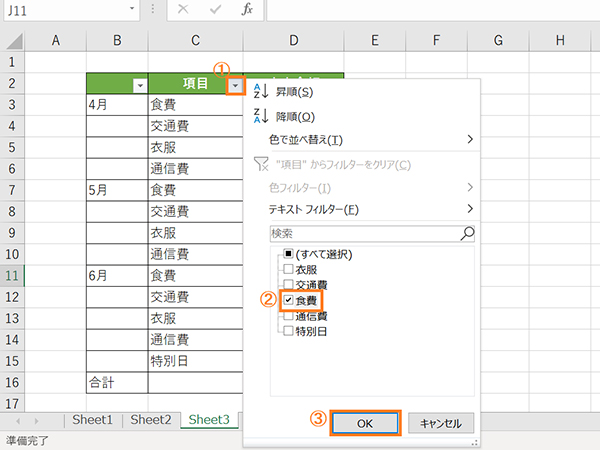The width and height of the screenshot is (600, 450).
Task: Open 色フィルター(I) submenu
Action: pos(362,188)
